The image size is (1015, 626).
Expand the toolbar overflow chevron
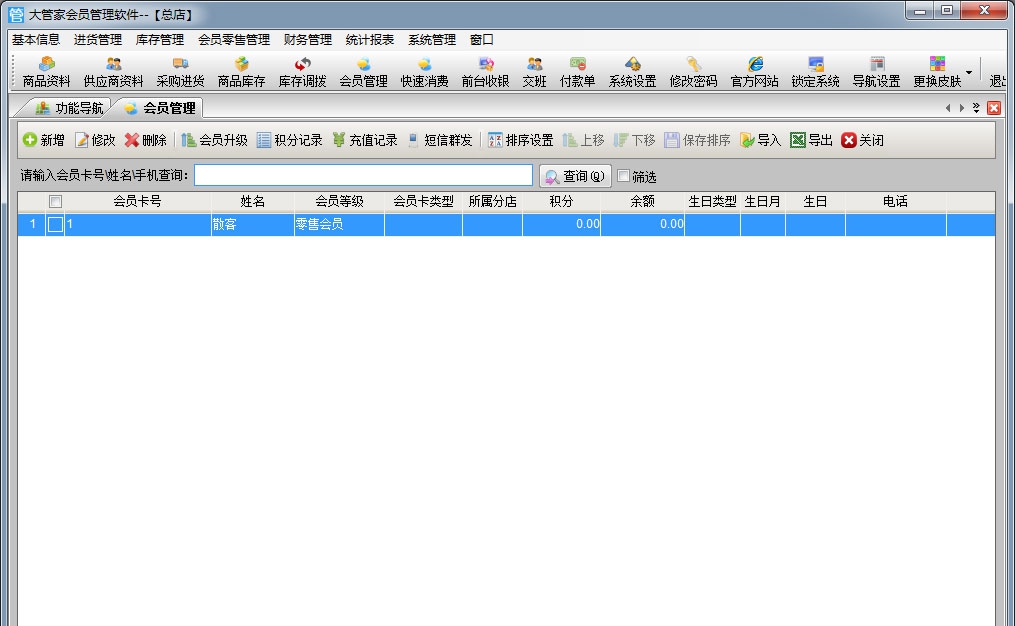(x=976, y=108)
